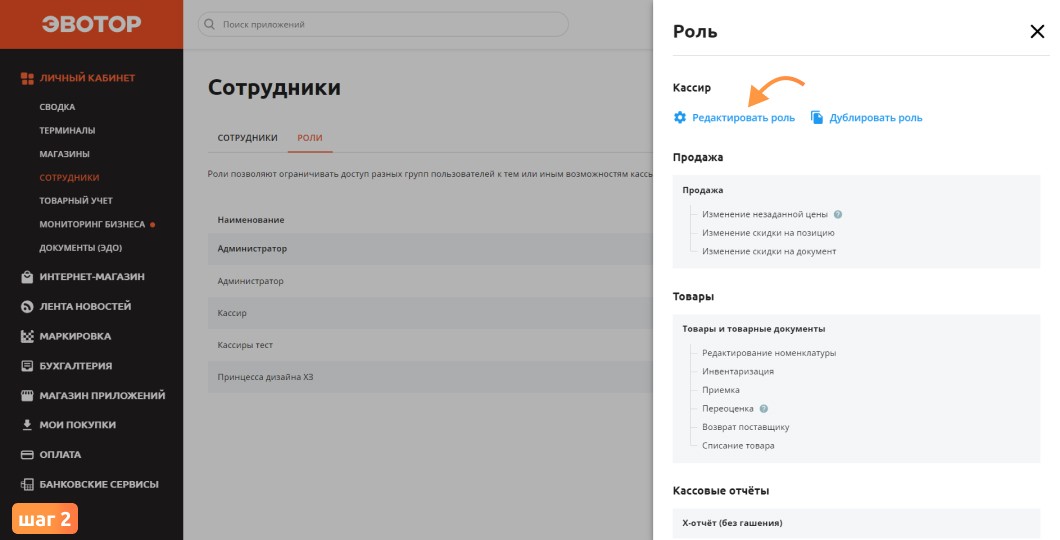Click the Магазин приложений store icon
The width and height of the screenshot is (1060, 540).
pyautogui.click(x=27, y=395)
